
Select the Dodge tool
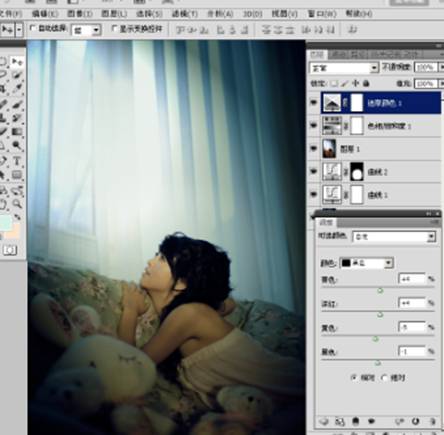17,146
